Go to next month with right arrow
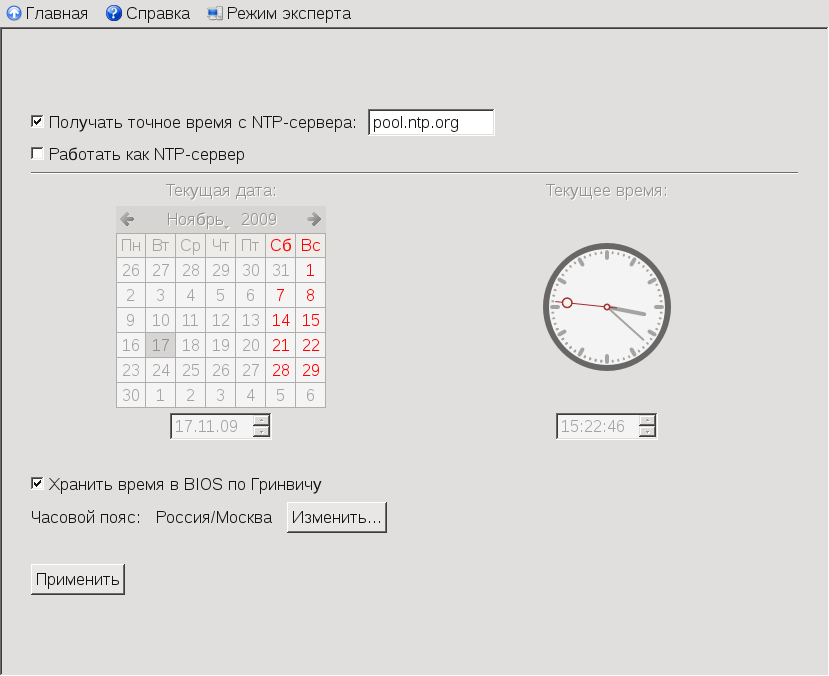 click(x=314, y=219)
